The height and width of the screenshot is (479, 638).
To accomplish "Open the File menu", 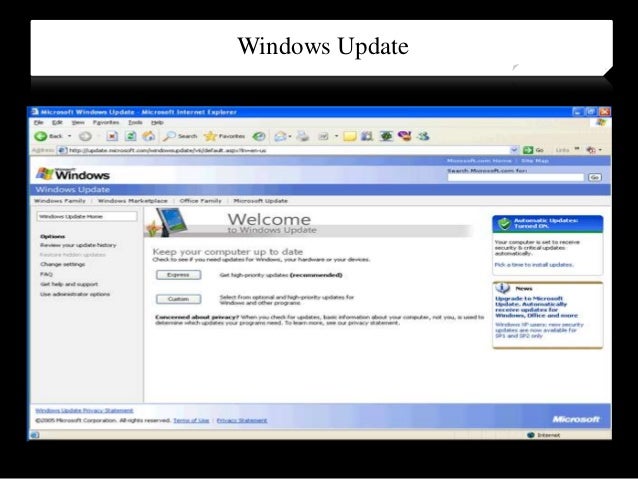I will 39,122.
